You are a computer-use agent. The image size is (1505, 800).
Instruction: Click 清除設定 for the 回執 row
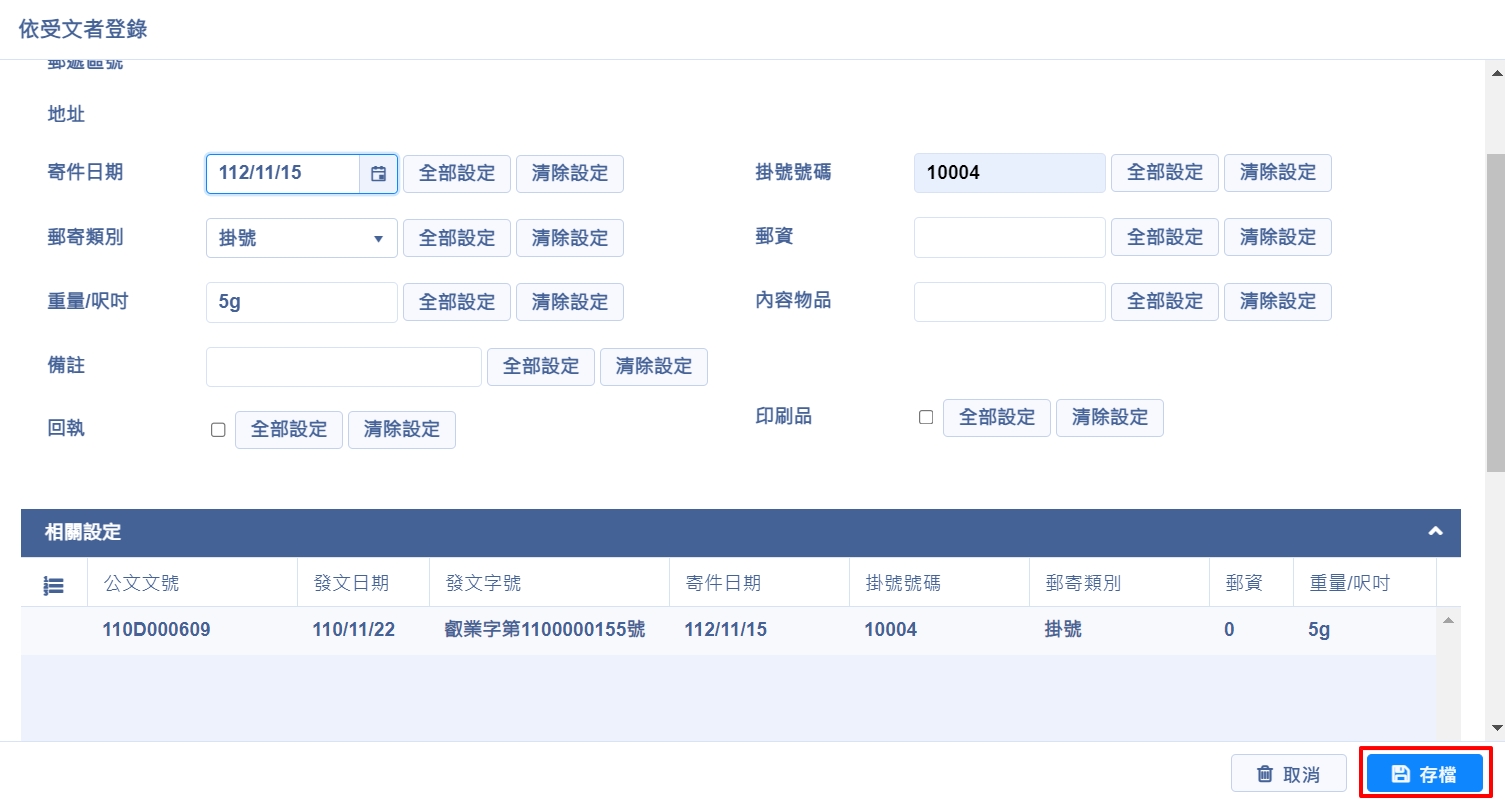tap(401, 430)
